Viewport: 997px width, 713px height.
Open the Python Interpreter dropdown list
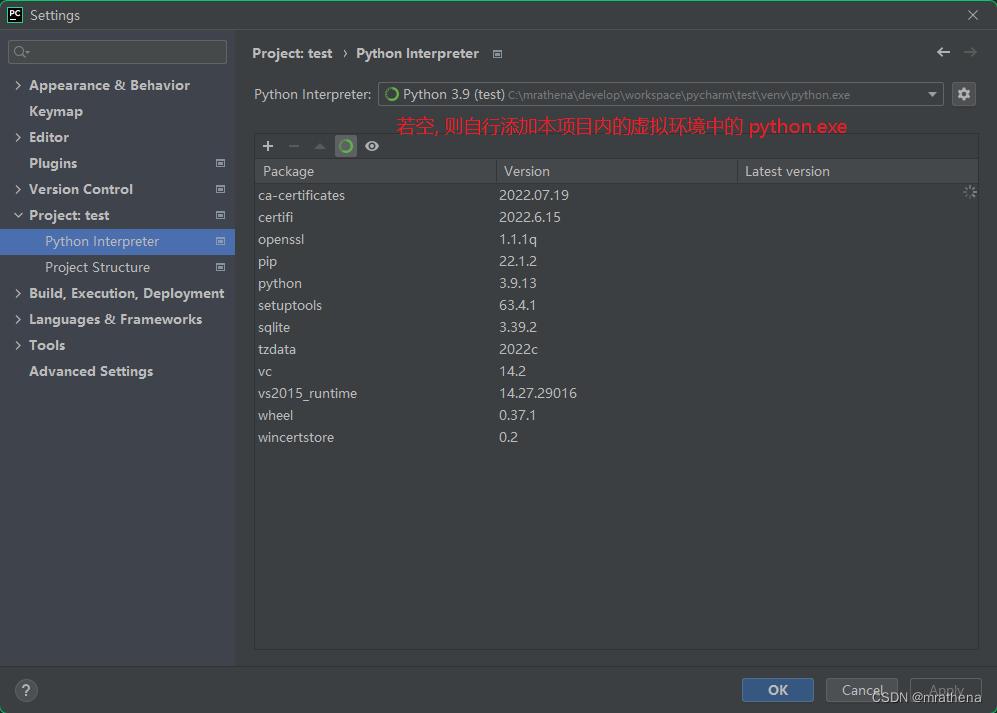coord(931,94)
